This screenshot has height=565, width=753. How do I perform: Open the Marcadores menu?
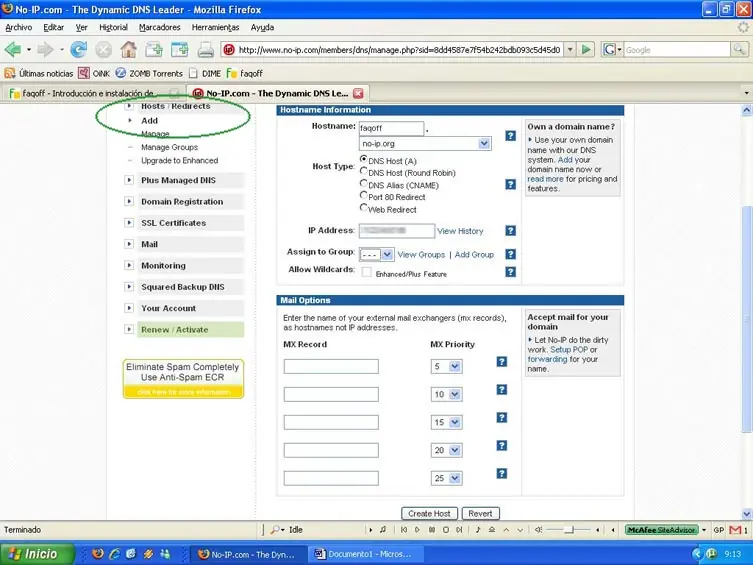coord(159,27)
